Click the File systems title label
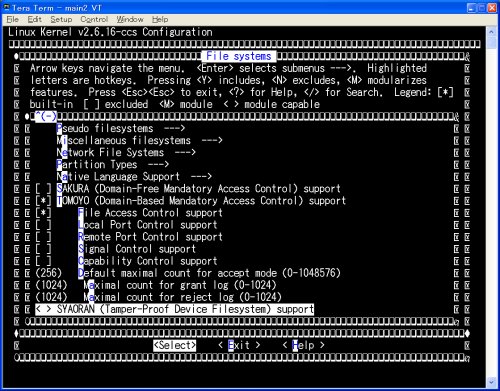This screenshot has height=391, width=500. click(x=239, y=56)
